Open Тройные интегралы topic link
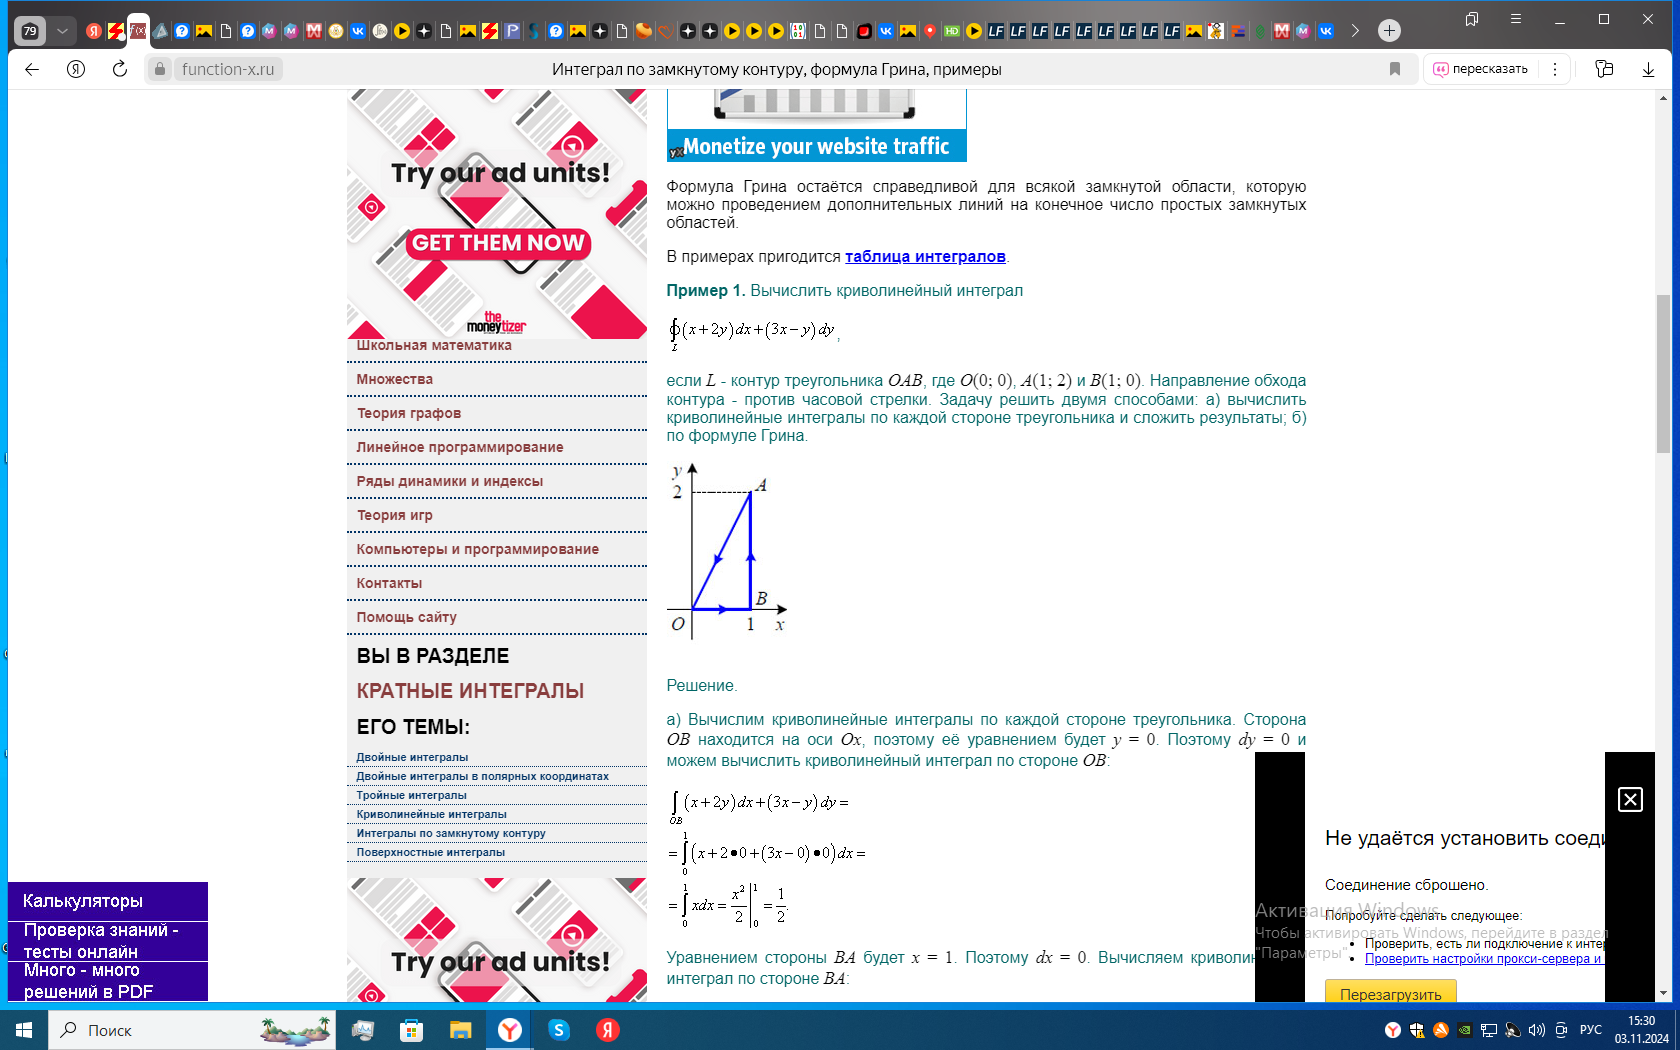 412,795
